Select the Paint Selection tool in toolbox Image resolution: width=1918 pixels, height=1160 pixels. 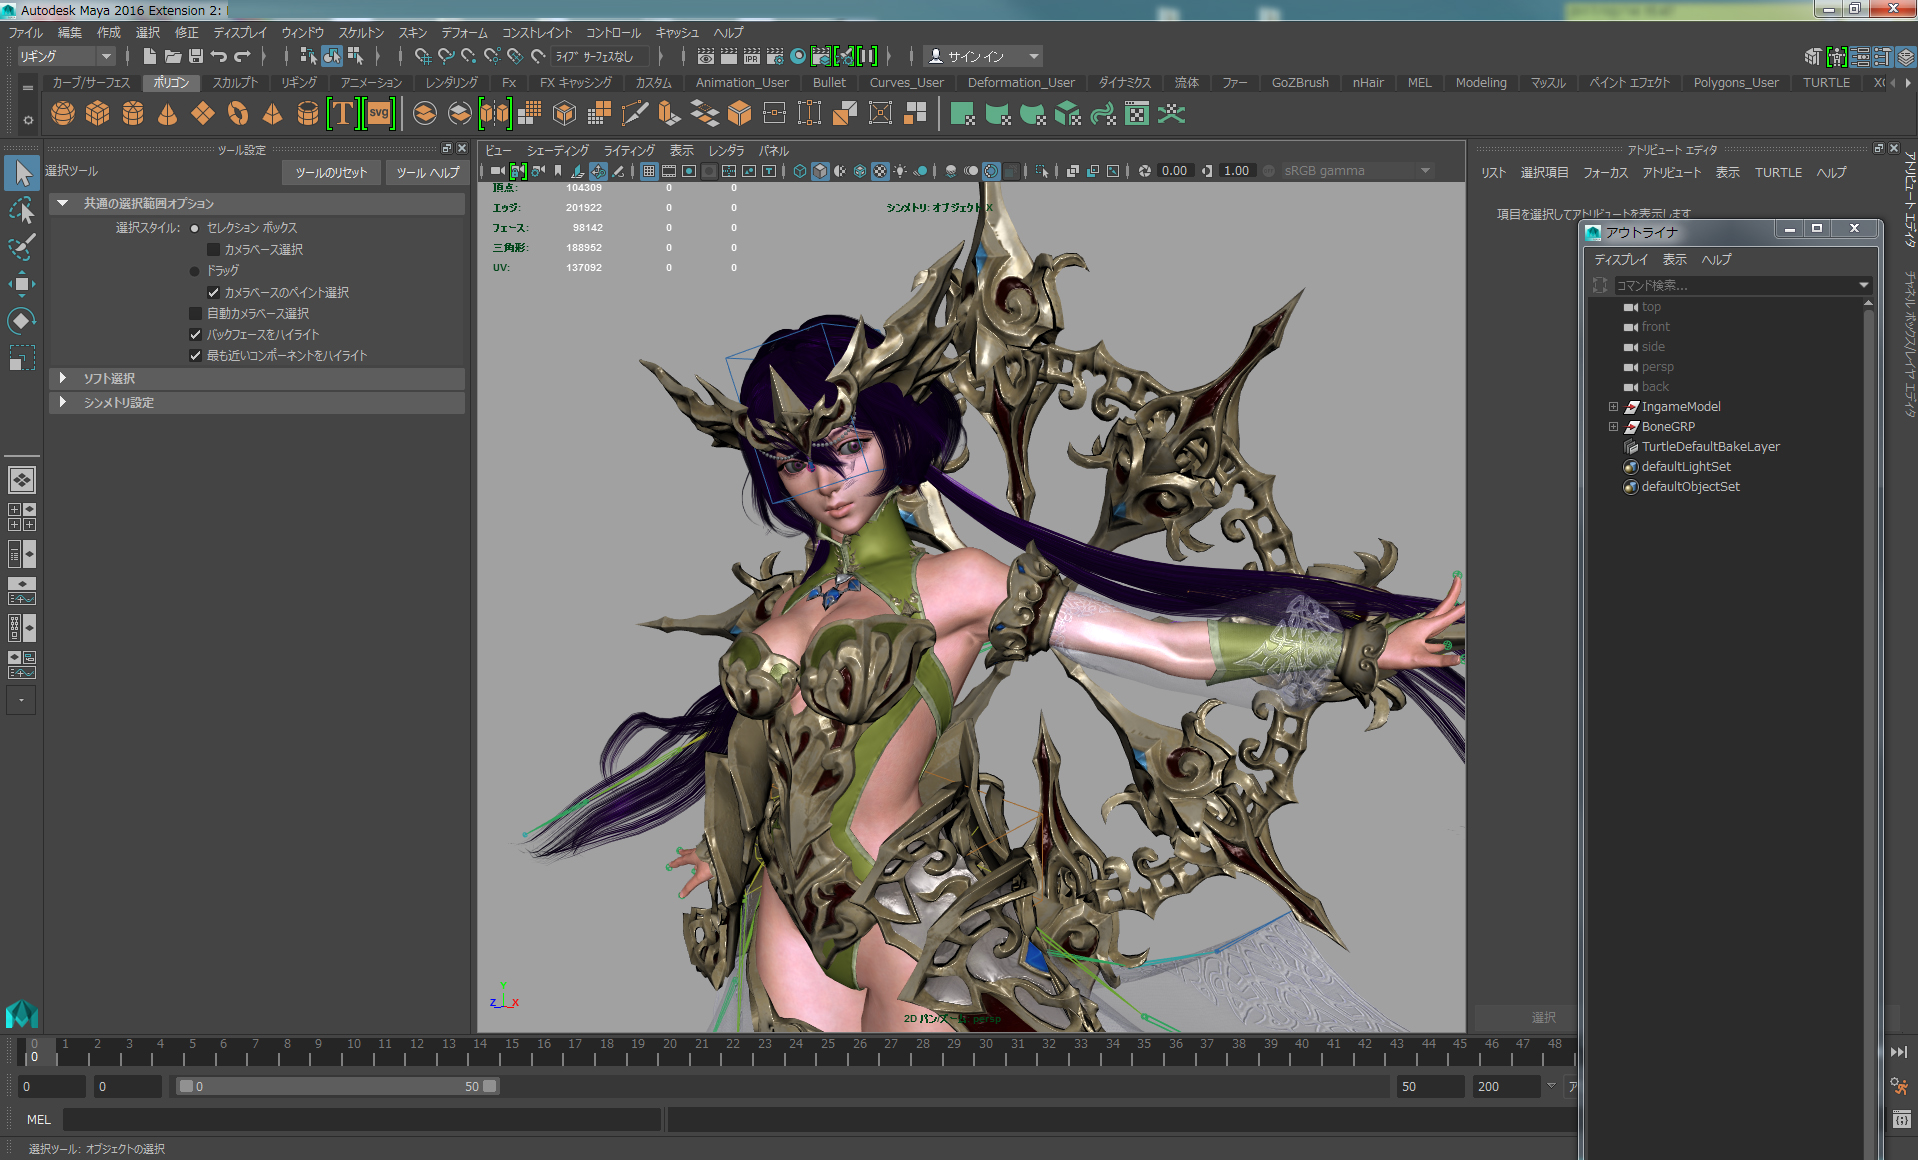(x=22, y=247)
